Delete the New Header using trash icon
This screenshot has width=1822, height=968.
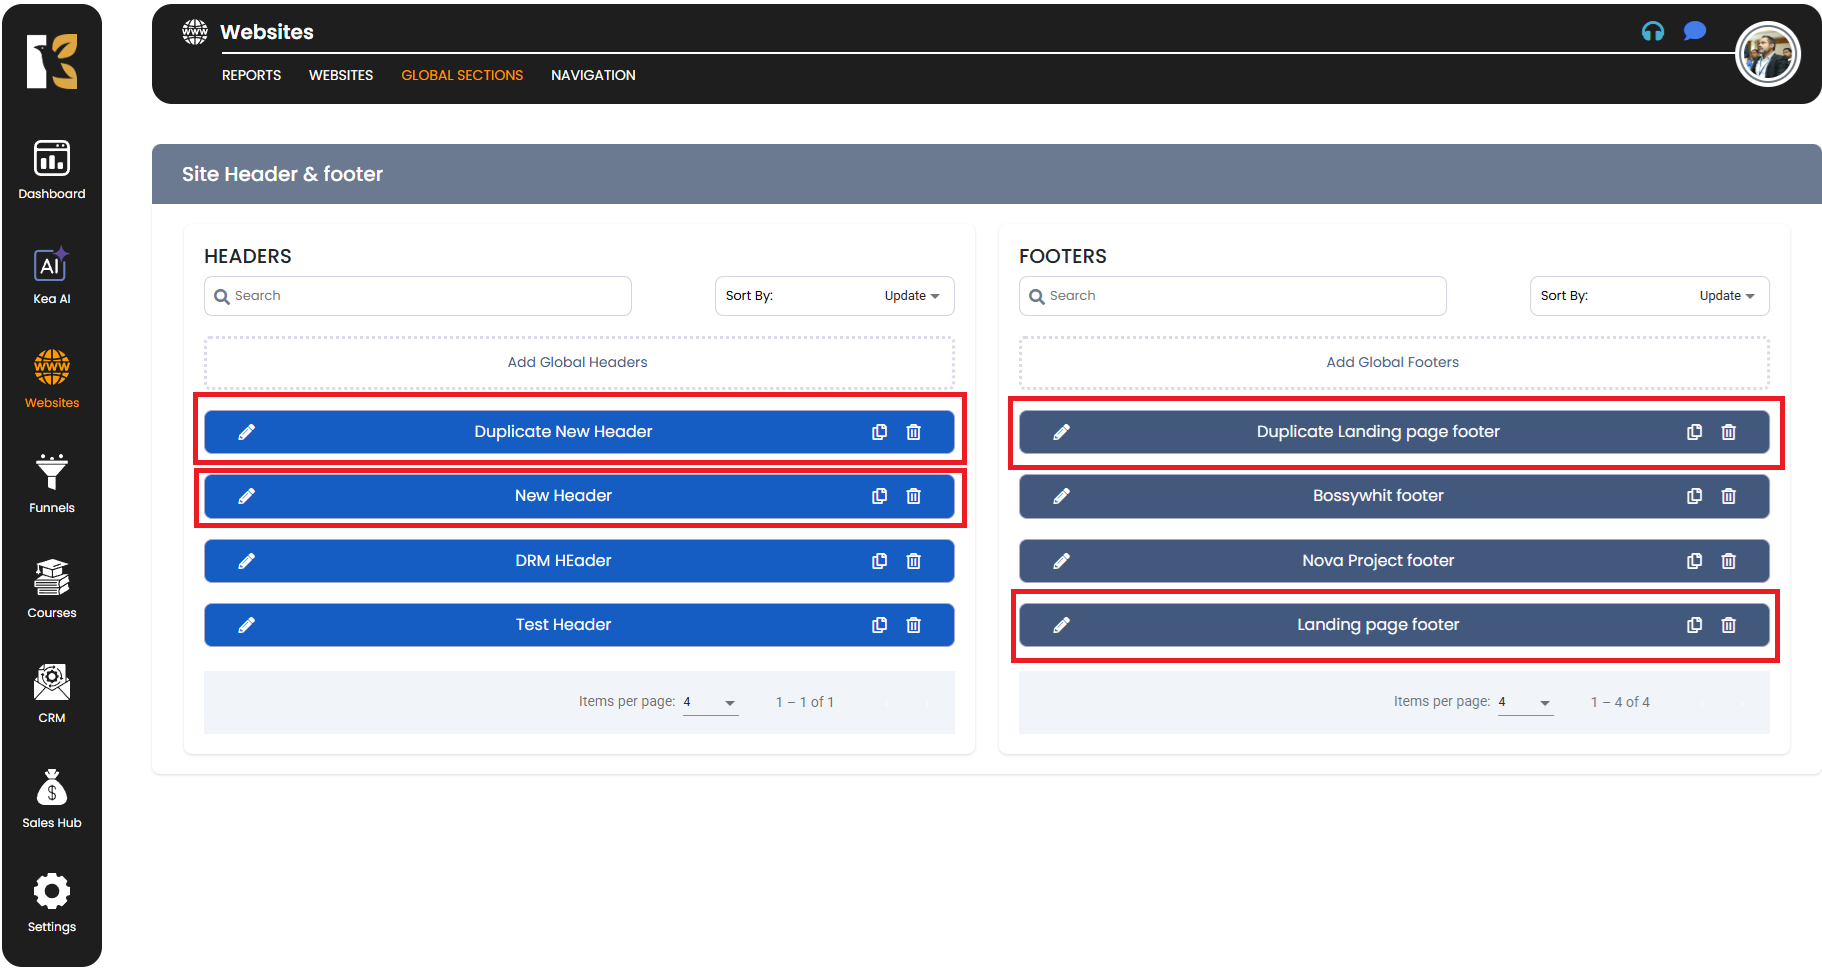coord(913,496)
